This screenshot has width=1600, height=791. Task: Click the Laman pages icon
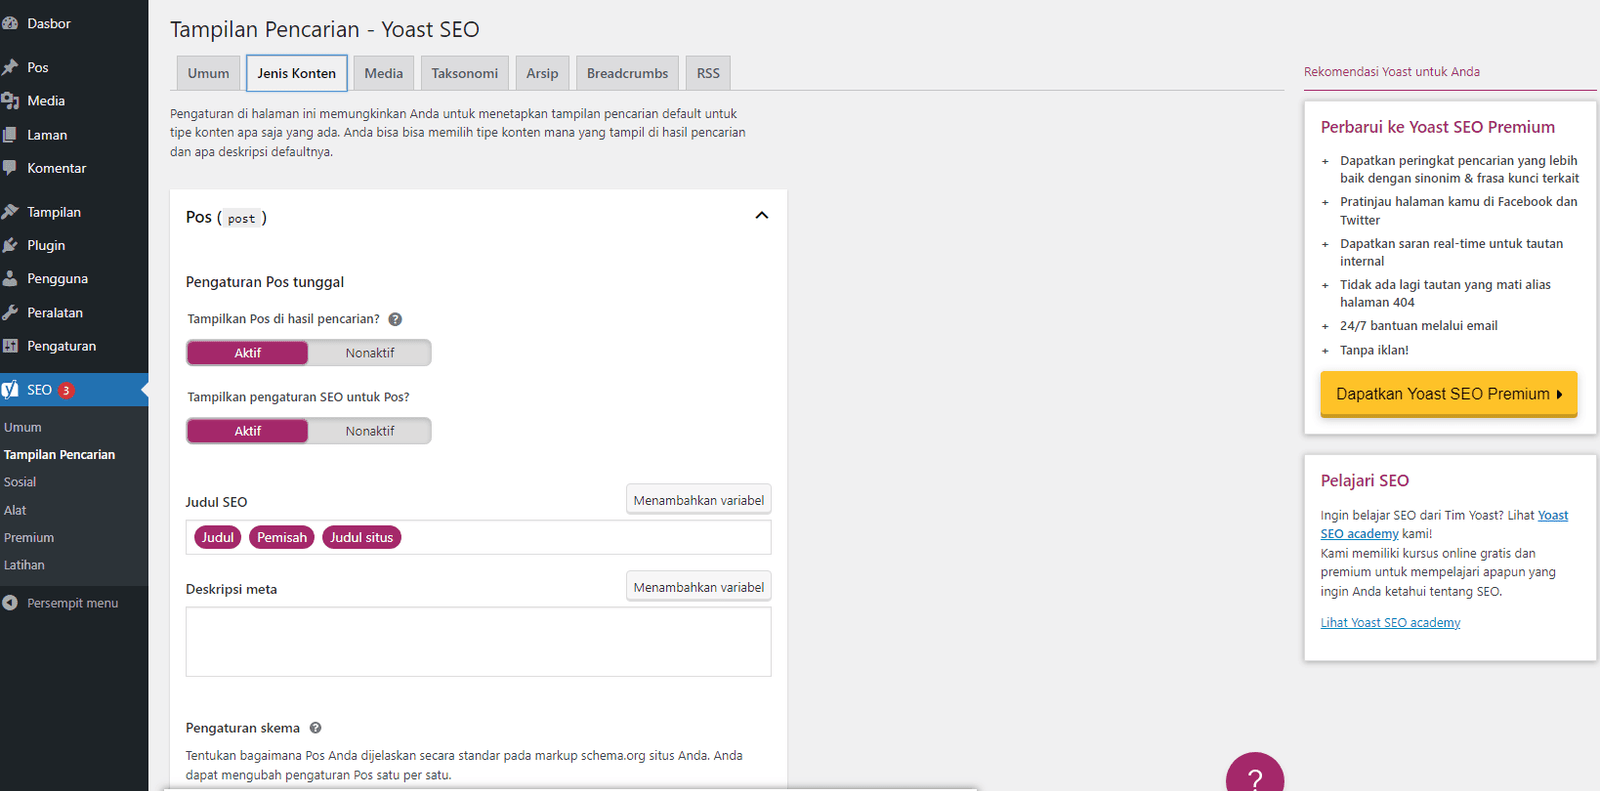(x=10, y=135)
